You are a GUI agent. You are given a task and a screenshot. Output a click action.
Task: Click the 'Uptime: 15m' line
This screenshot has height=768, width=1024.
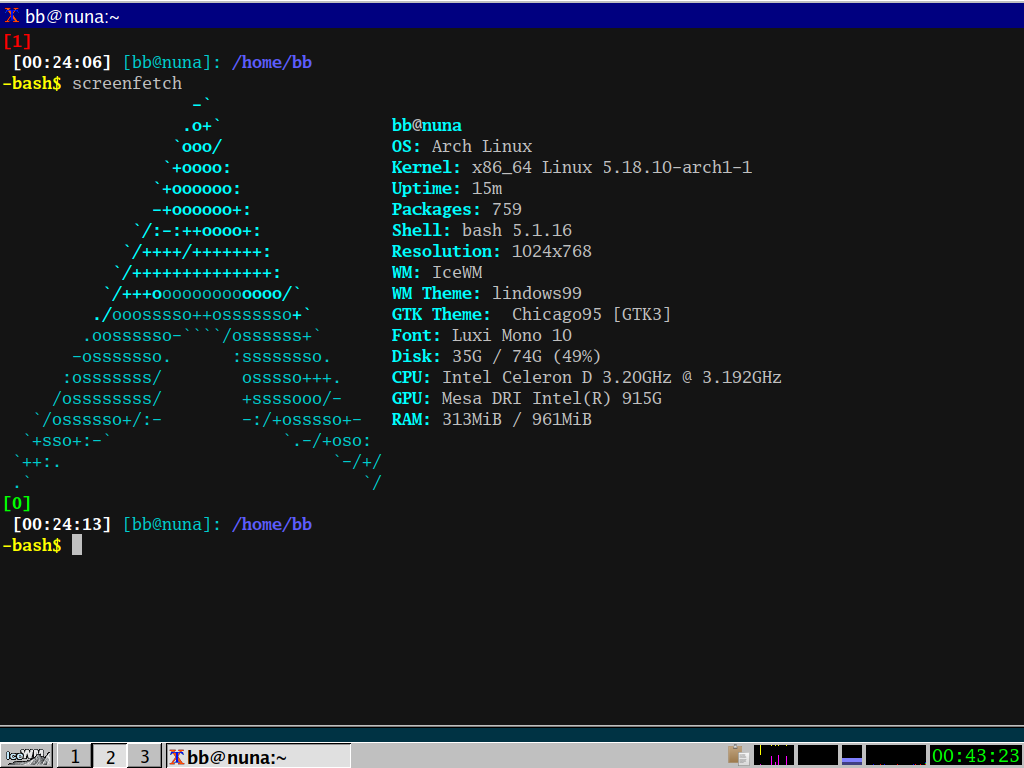(x=447, y=188)
